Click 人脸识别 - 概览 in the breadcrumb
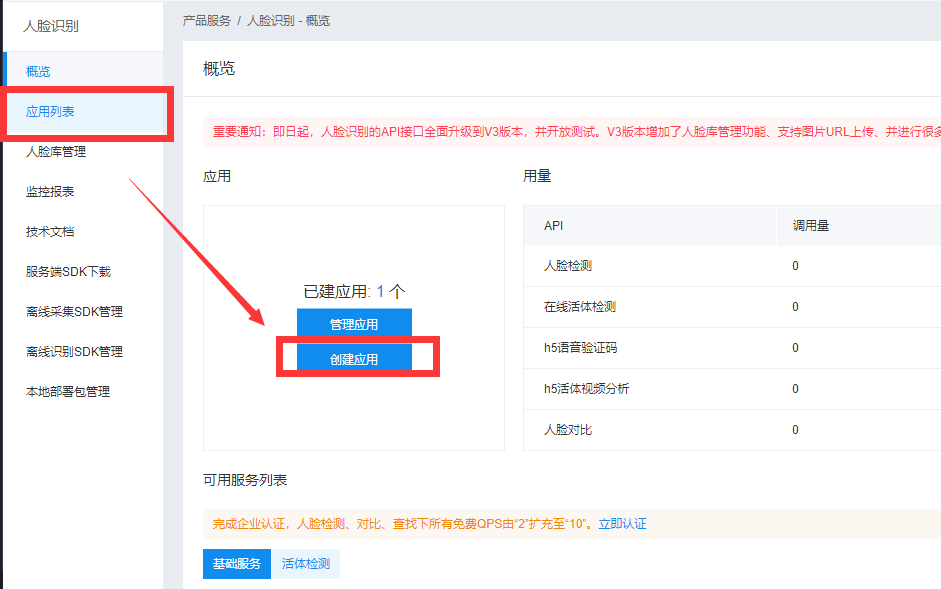 (288, 19)
